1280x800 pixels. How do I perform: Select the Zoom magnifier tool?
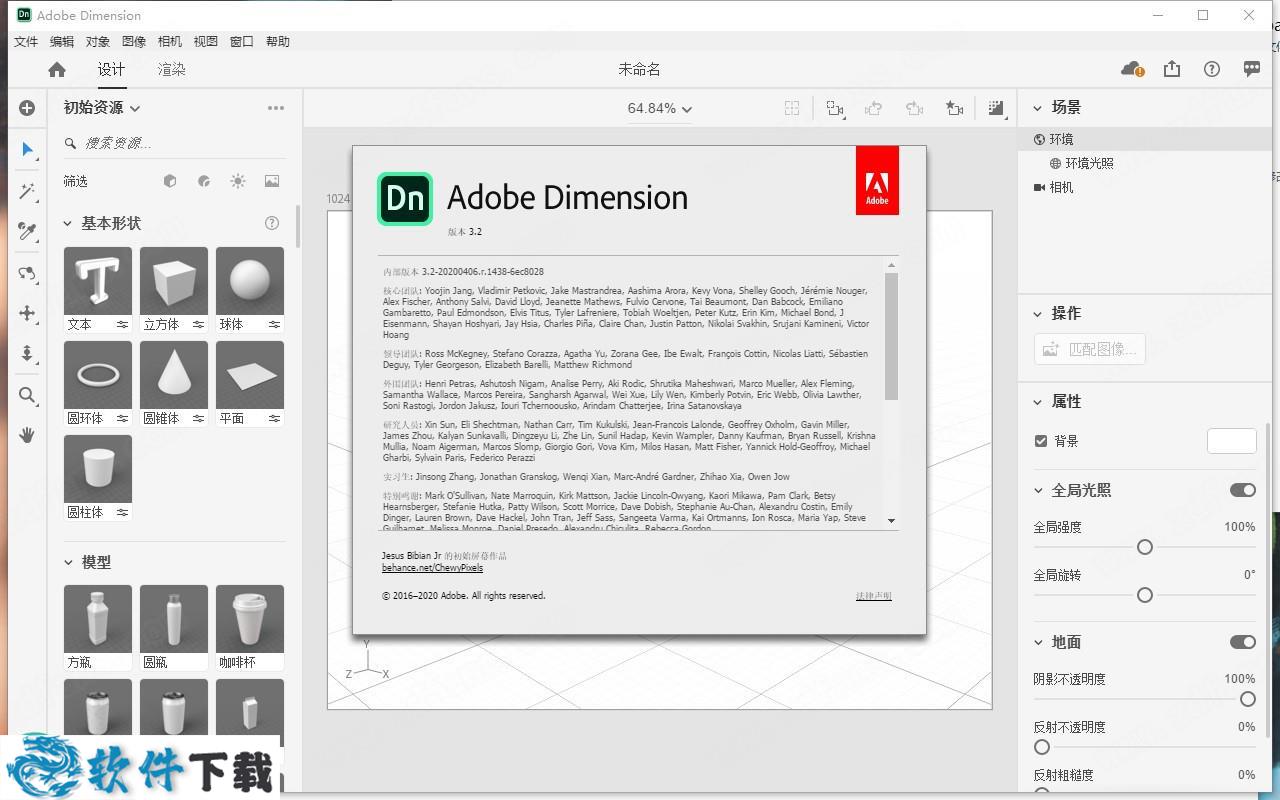click(x=27, y=395)
